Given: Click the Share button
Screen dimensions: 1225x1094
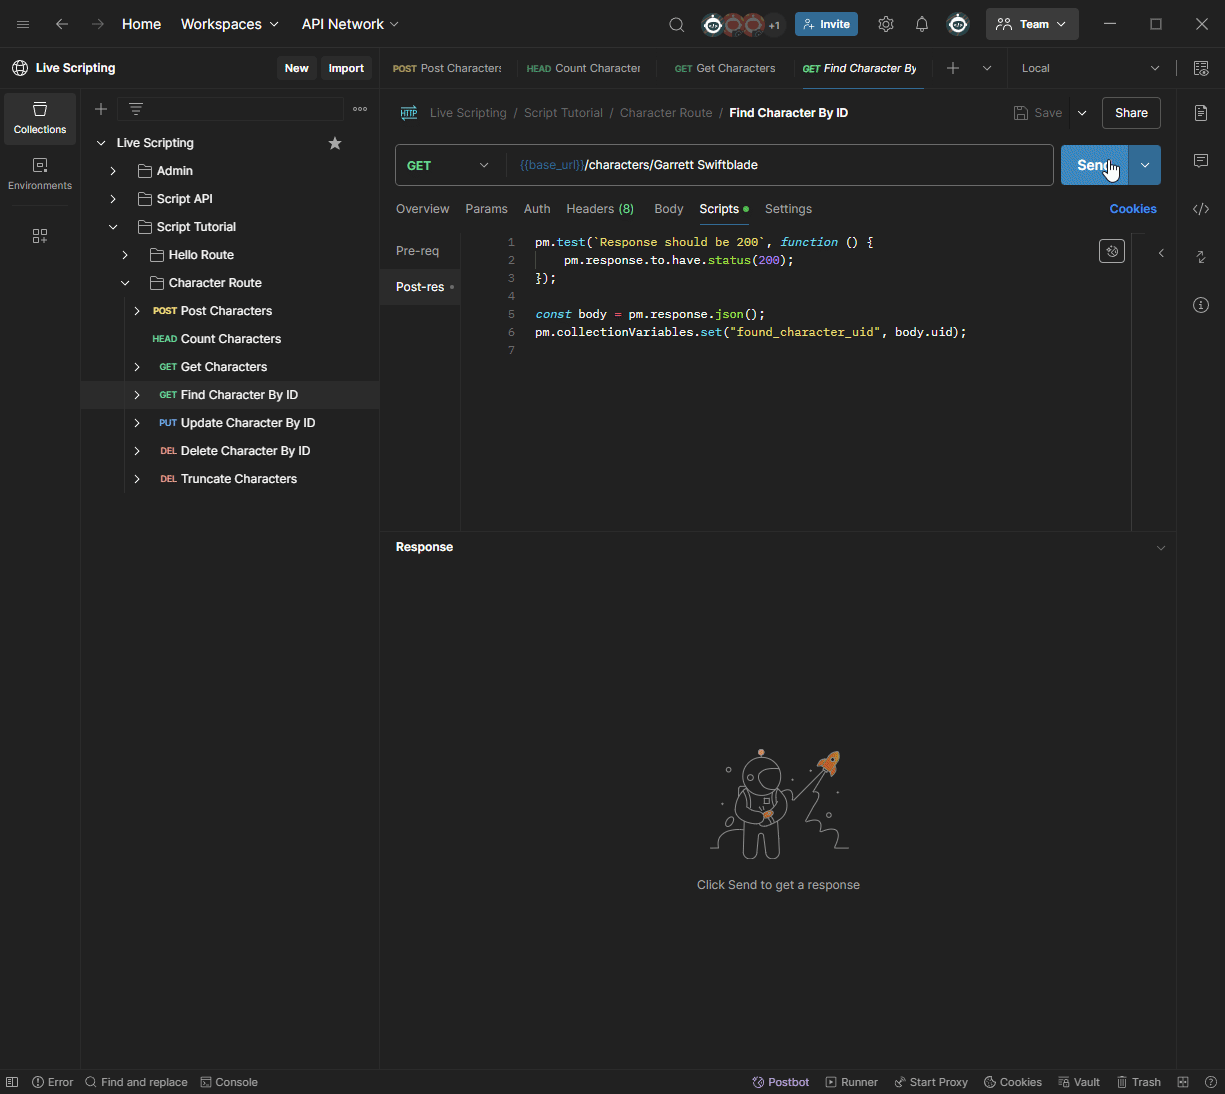Looking at the screenshot, I should point(1131,113).
